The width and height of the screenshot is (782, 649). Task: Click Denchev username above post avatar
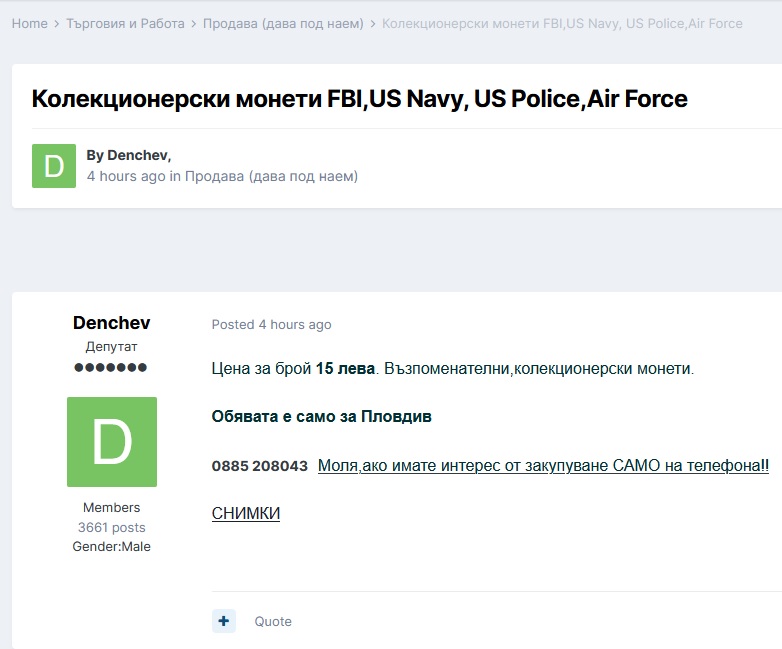(x=111, y=323)
